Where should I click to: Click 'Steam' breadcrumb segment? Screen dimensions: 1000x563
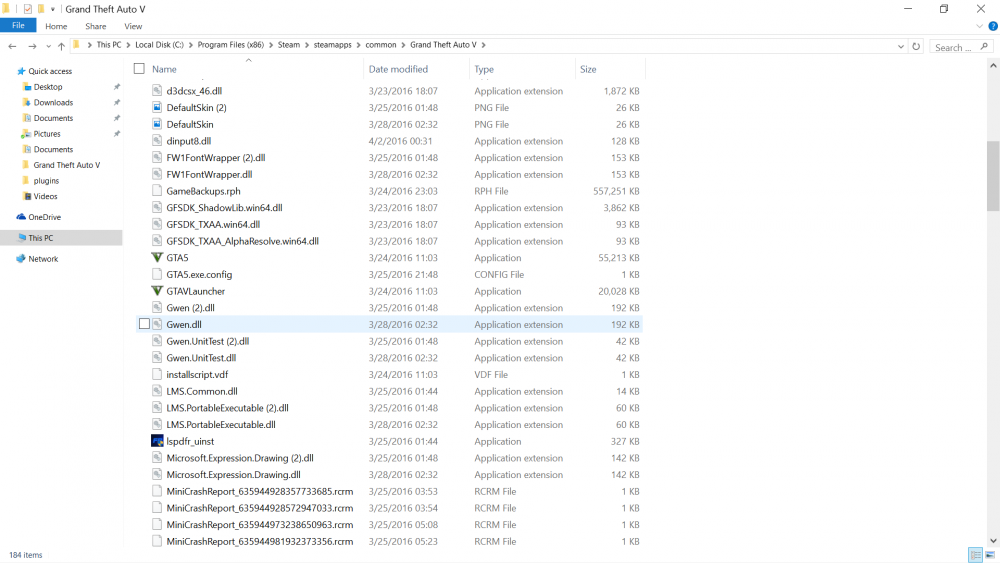[288, 45]
